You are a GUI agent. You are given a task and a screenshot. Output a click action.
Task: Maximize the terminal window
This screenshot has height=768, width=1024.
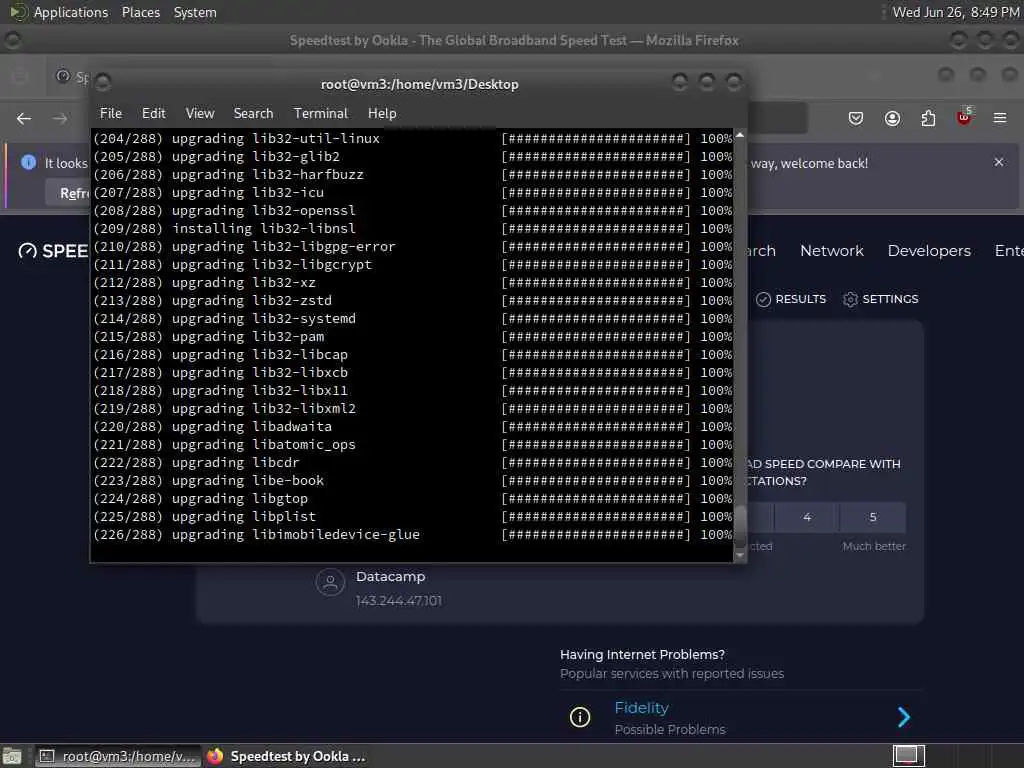coord(707,82)
